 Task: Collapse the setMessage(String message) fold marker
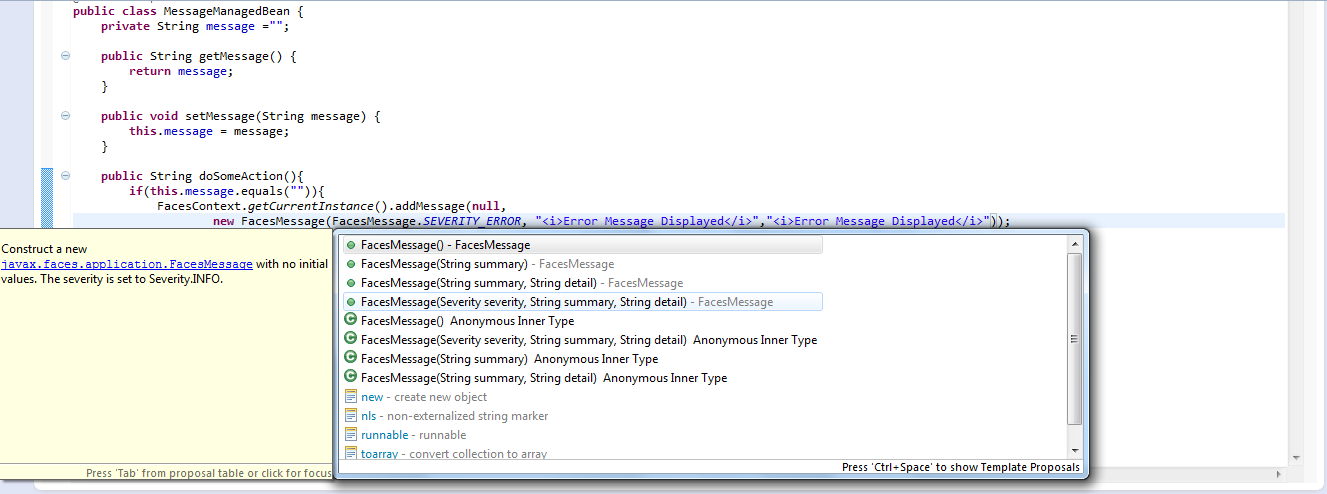[x=65, y=116]
